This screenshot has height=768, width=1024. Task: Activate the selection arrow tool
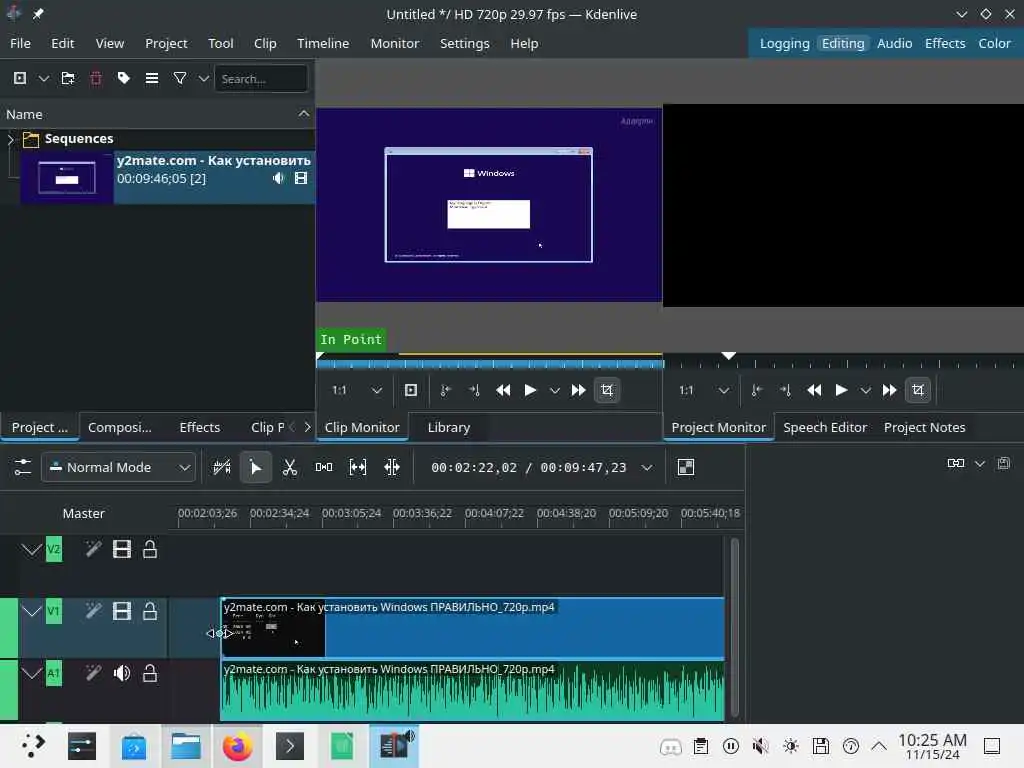pos(255,467)
